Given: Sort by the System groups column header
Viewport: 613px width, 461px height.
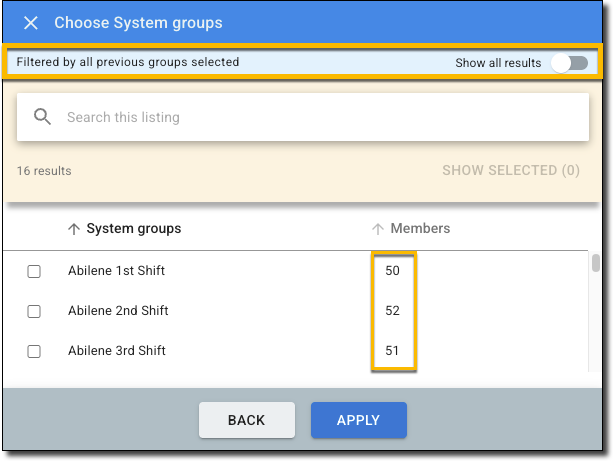Looking at the screenshot, I should coord(133,229).
